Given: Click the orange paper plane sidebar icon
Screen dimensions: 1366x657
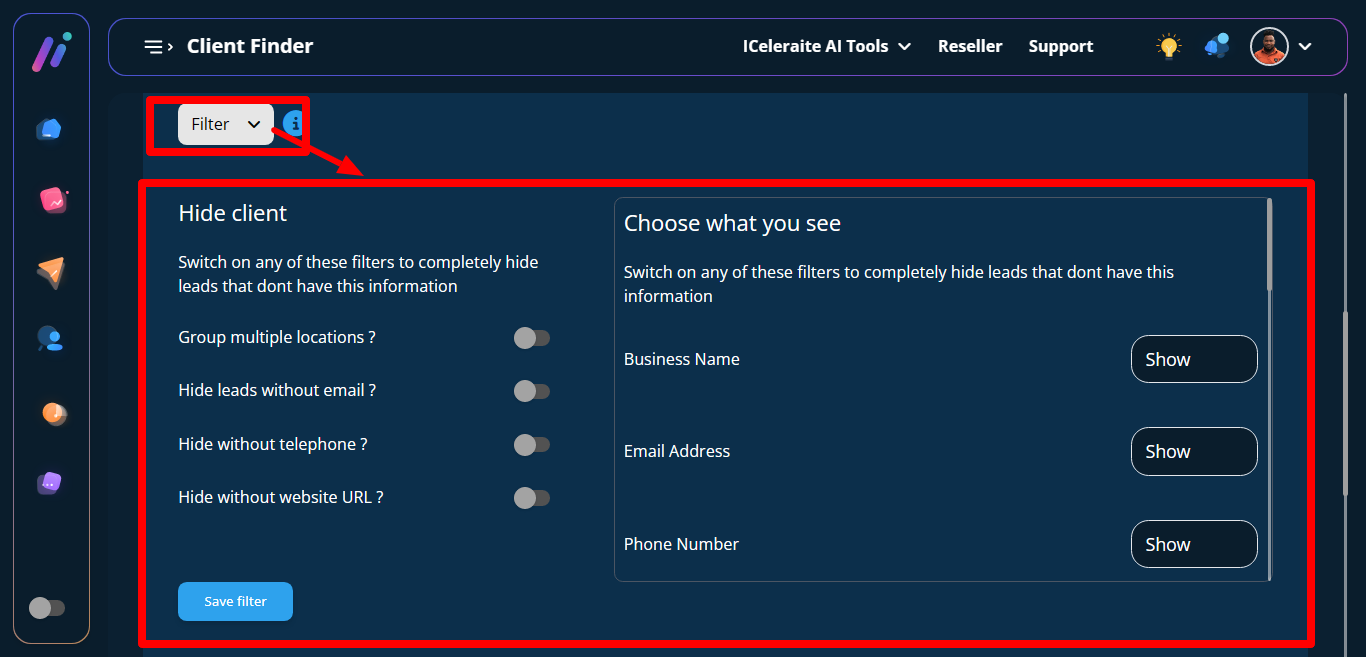Looking at the screenshot, I should tap(51, 271).
